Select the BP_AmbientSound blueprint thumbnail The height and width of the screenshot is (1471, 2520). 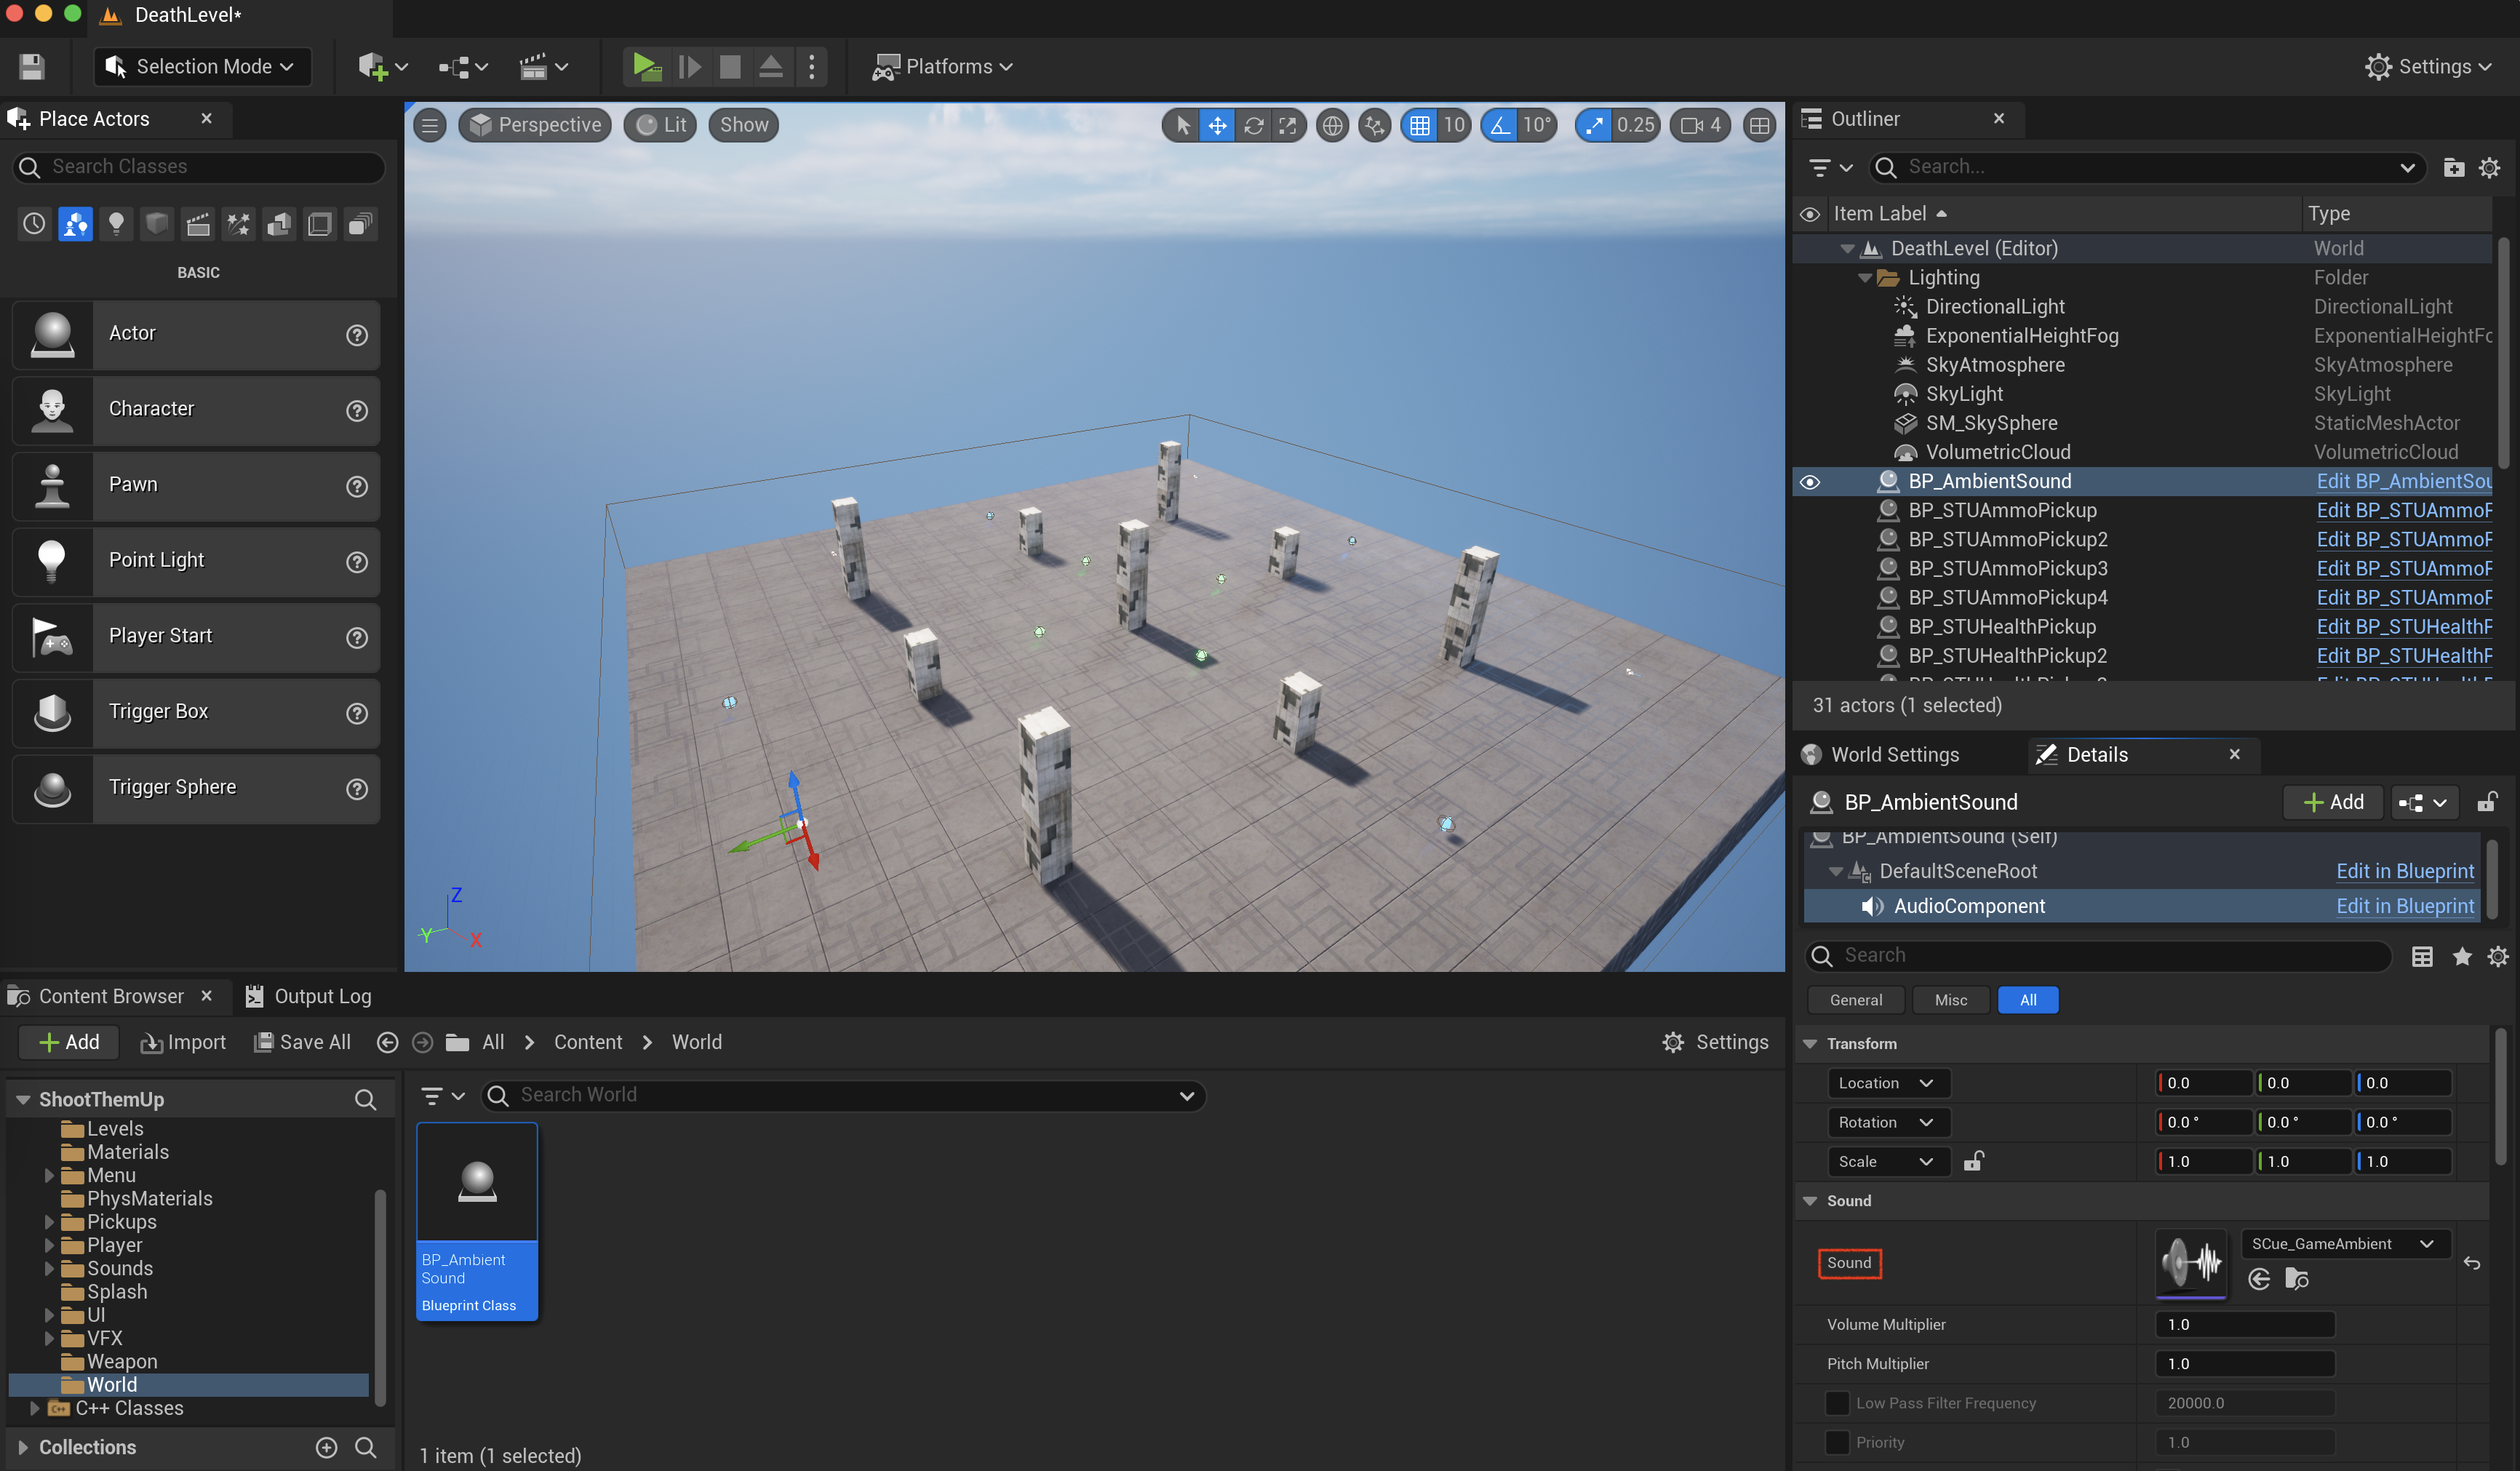click(477, 1221)
